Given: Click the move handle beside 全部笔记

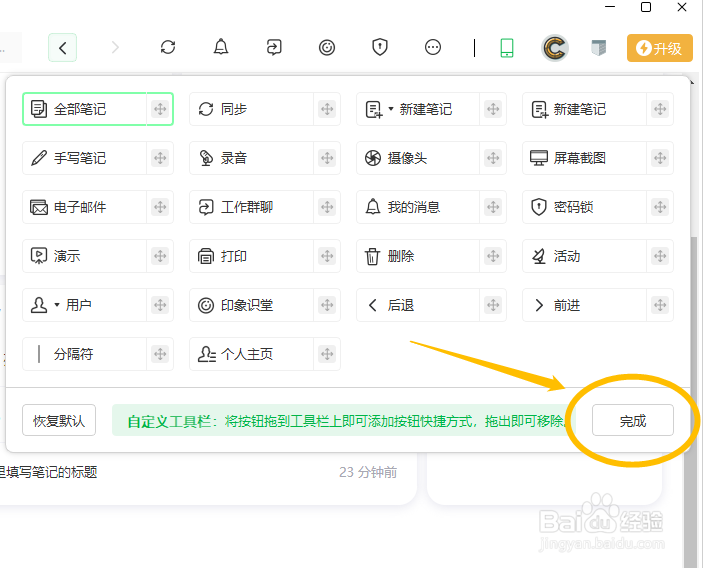Looking at the screenshot, I should click(x=160, y=109).
